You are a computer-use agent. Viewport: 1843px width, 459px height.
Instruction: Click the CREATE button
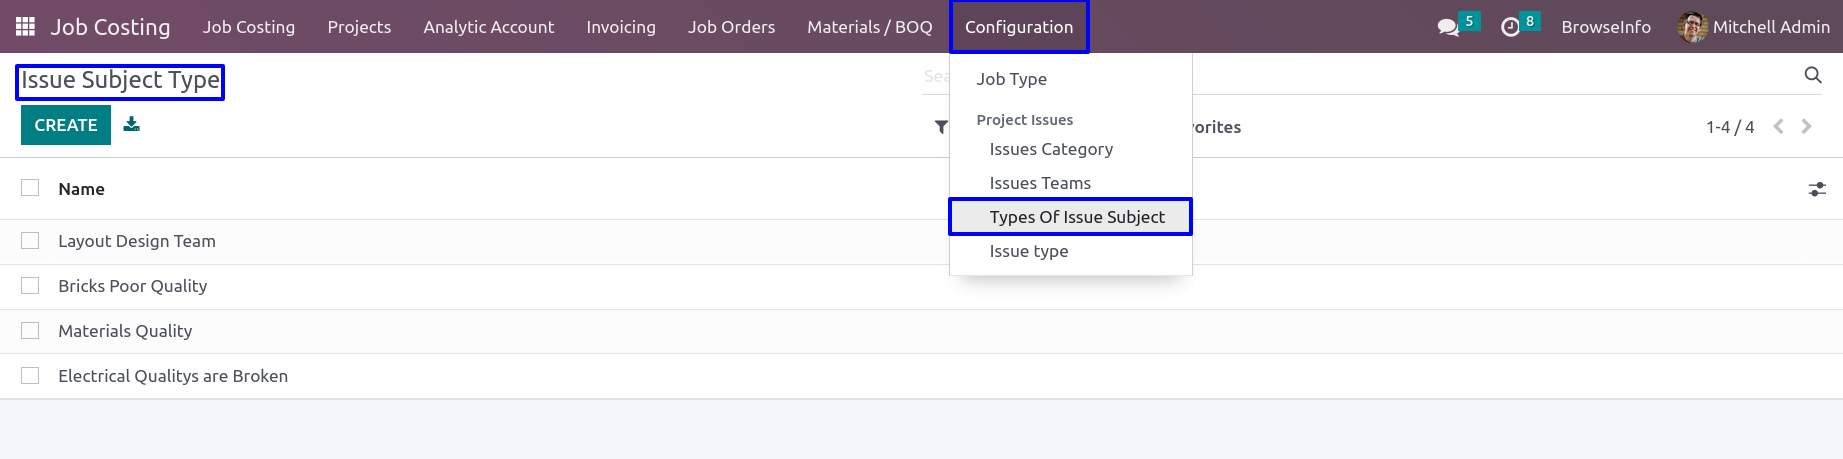(66, 125)
